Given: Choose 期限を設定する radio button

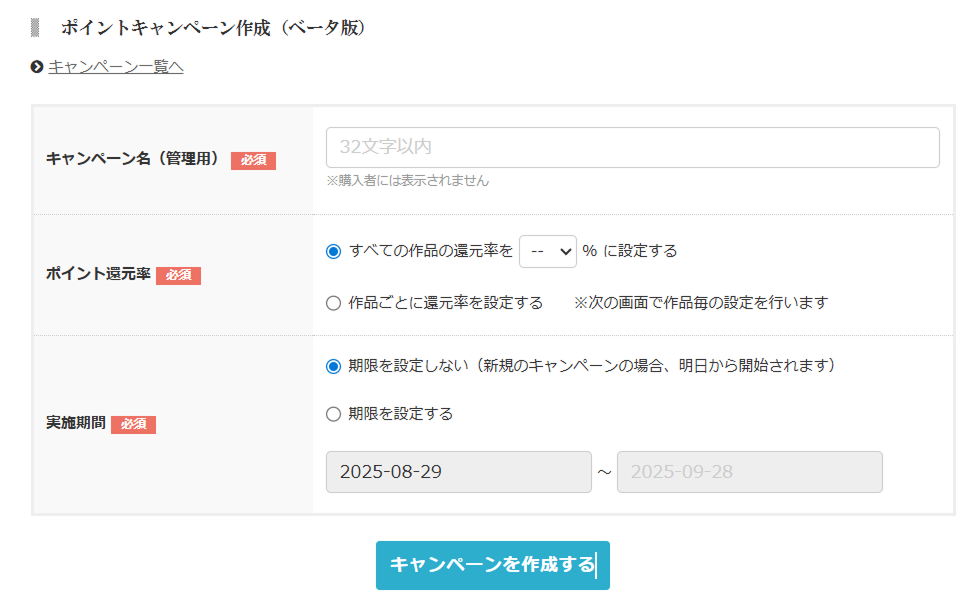Looking at the screenshot, I should (x=334, y=414).
